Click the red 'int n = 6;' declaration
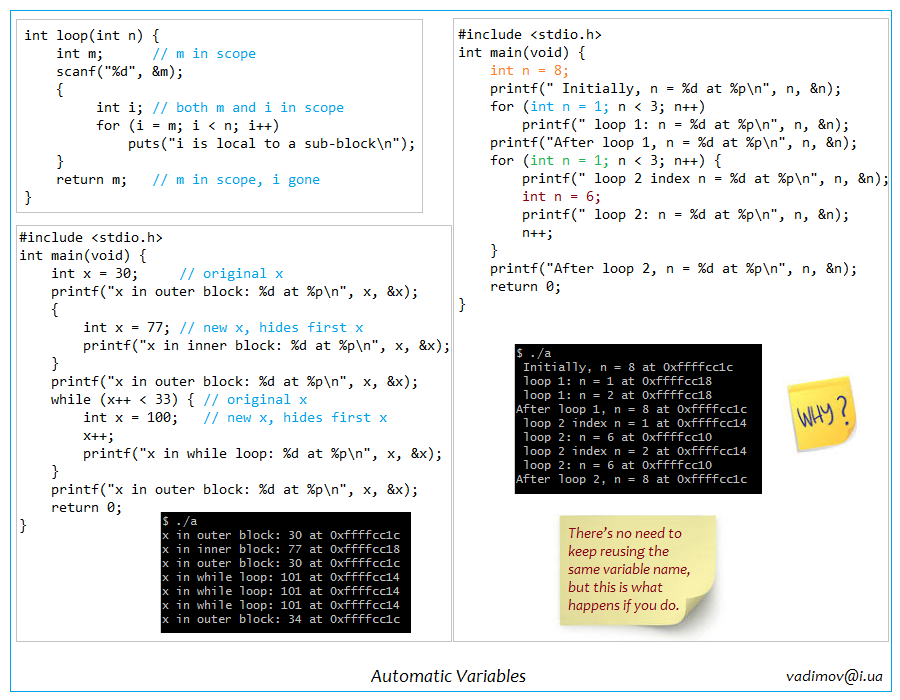Viewport: 900px width, 700px height. [561, 197]
